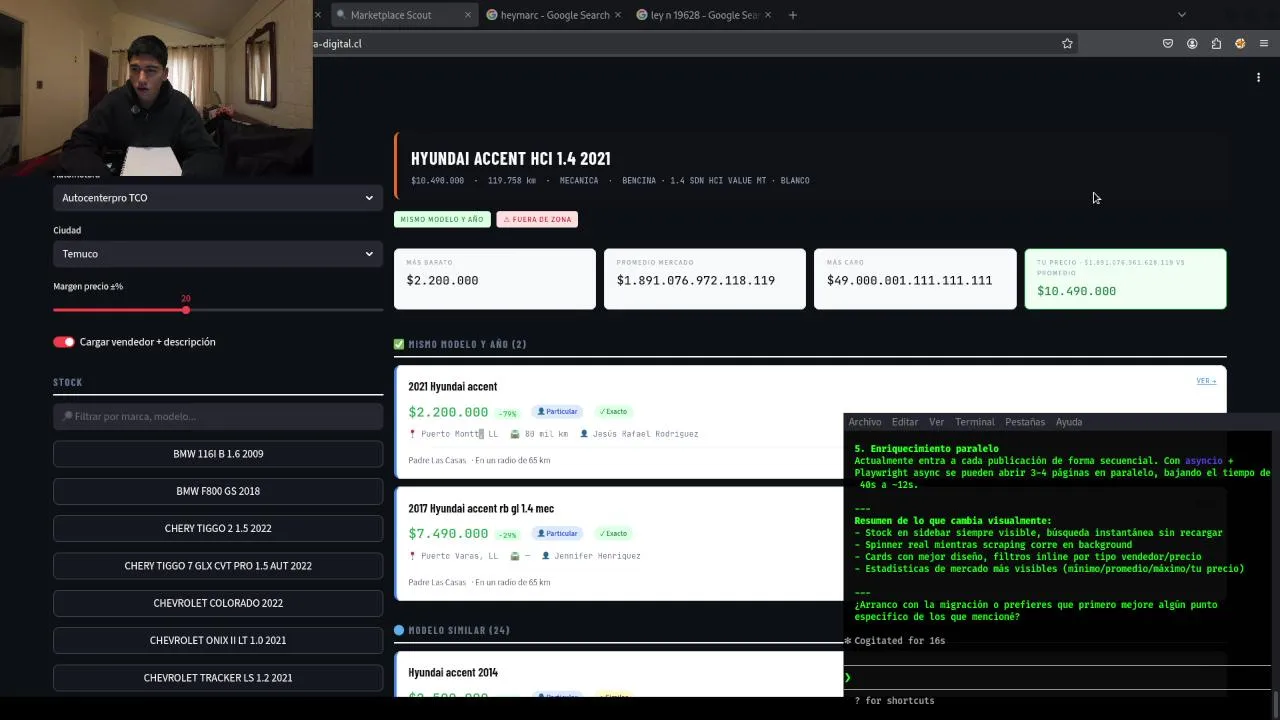
Task: Open the list all tabs chevron
Action: [1181, 15]
